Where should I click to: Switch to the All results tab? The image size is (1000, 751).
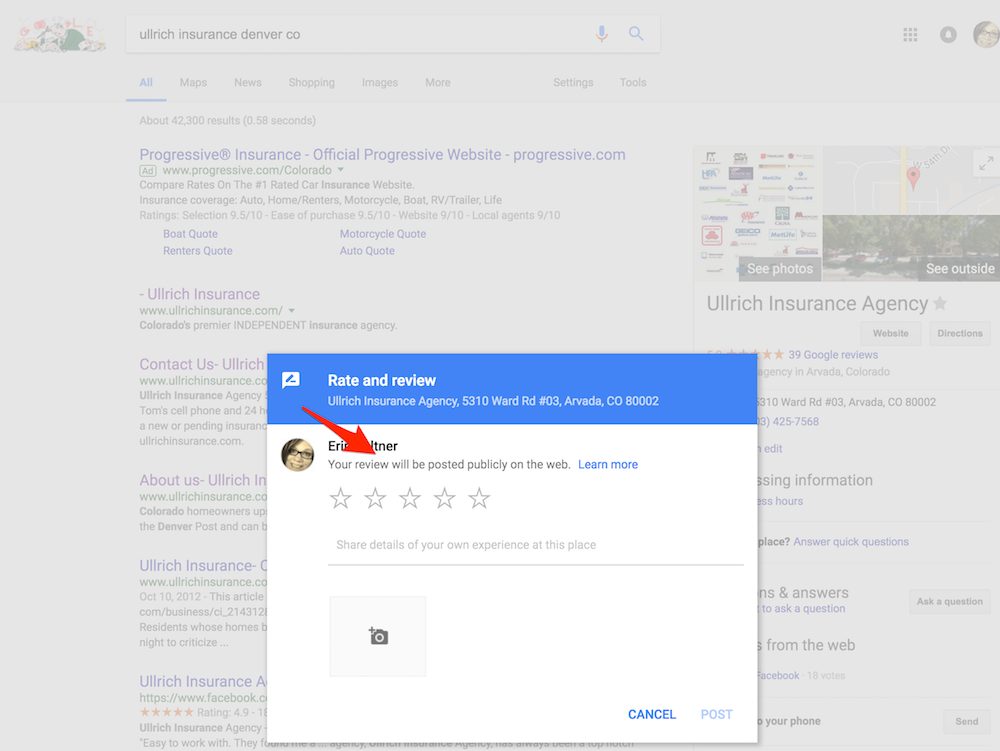[x=146, y=82]
